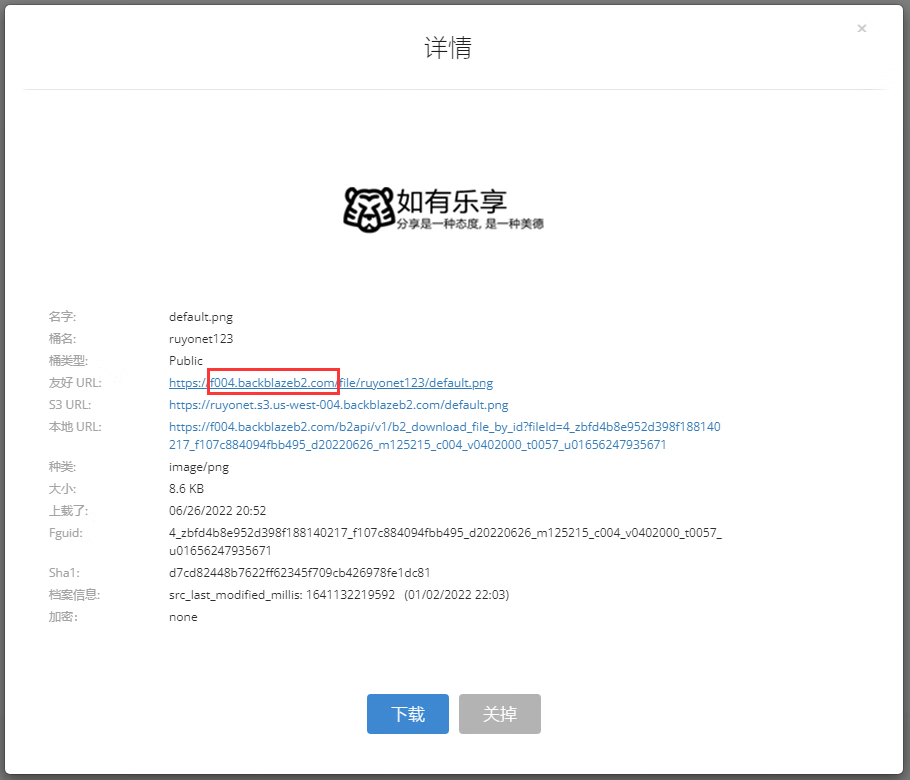
Task: Click the 名字: field label
Action: 62,317
